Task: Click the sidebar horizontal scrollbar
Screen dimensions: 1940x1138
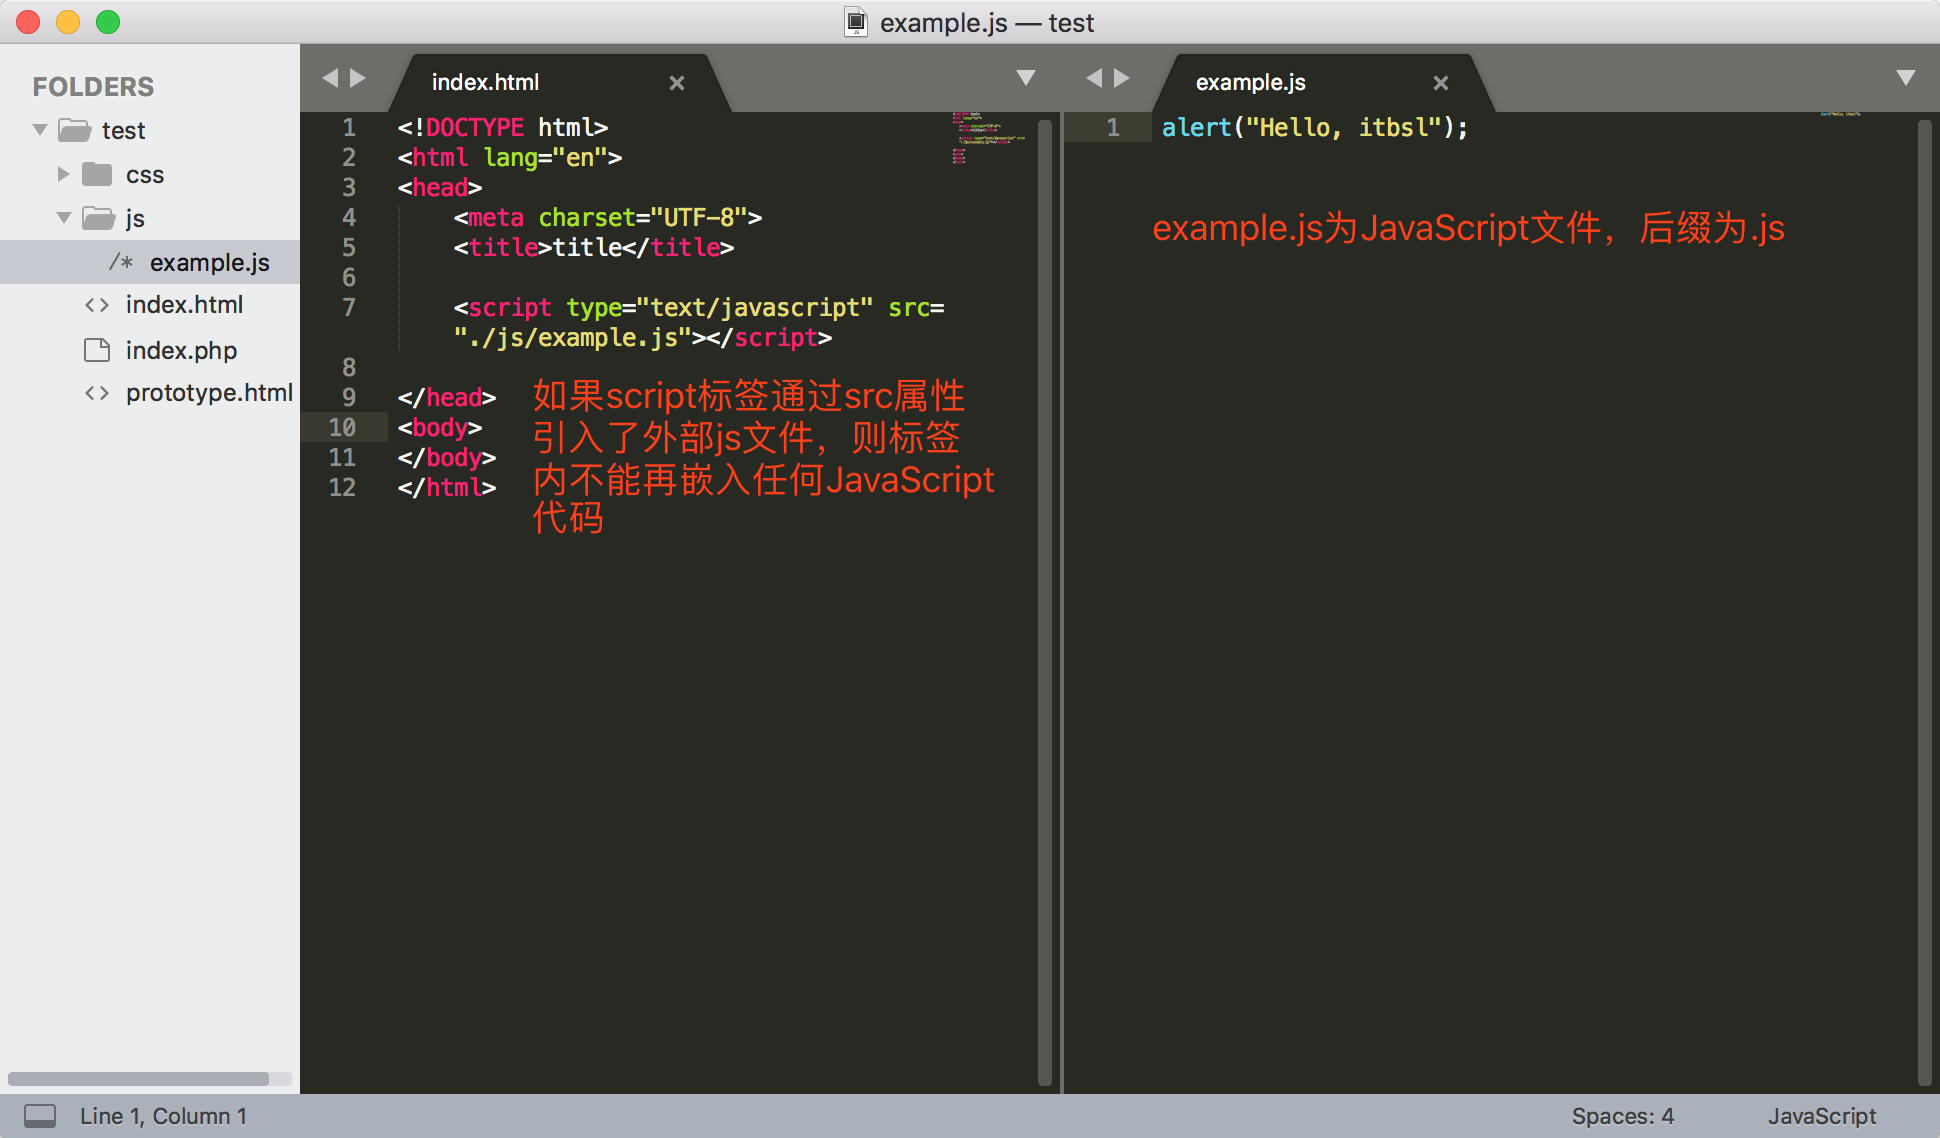Action: pos(138,1079)
